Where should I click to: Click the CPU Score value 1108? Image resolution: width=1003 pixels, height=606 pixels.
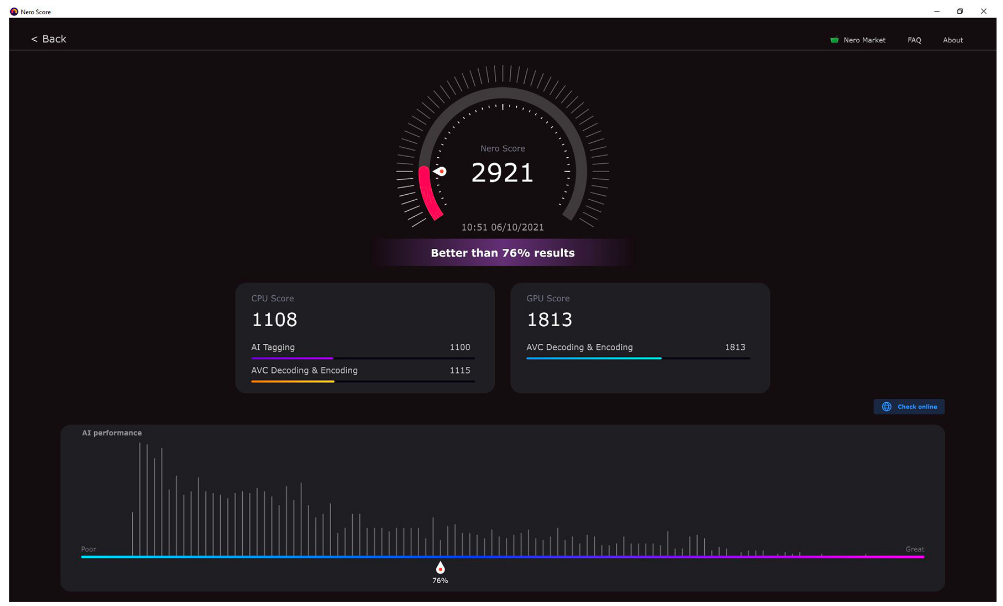(274, 319)
